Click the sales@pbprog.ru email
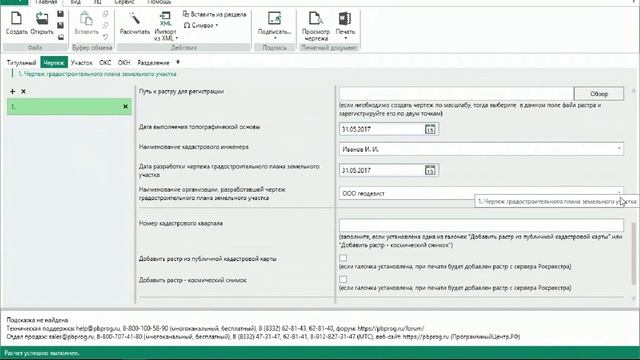Screen dimensions: 640x360 pos(71,337)
